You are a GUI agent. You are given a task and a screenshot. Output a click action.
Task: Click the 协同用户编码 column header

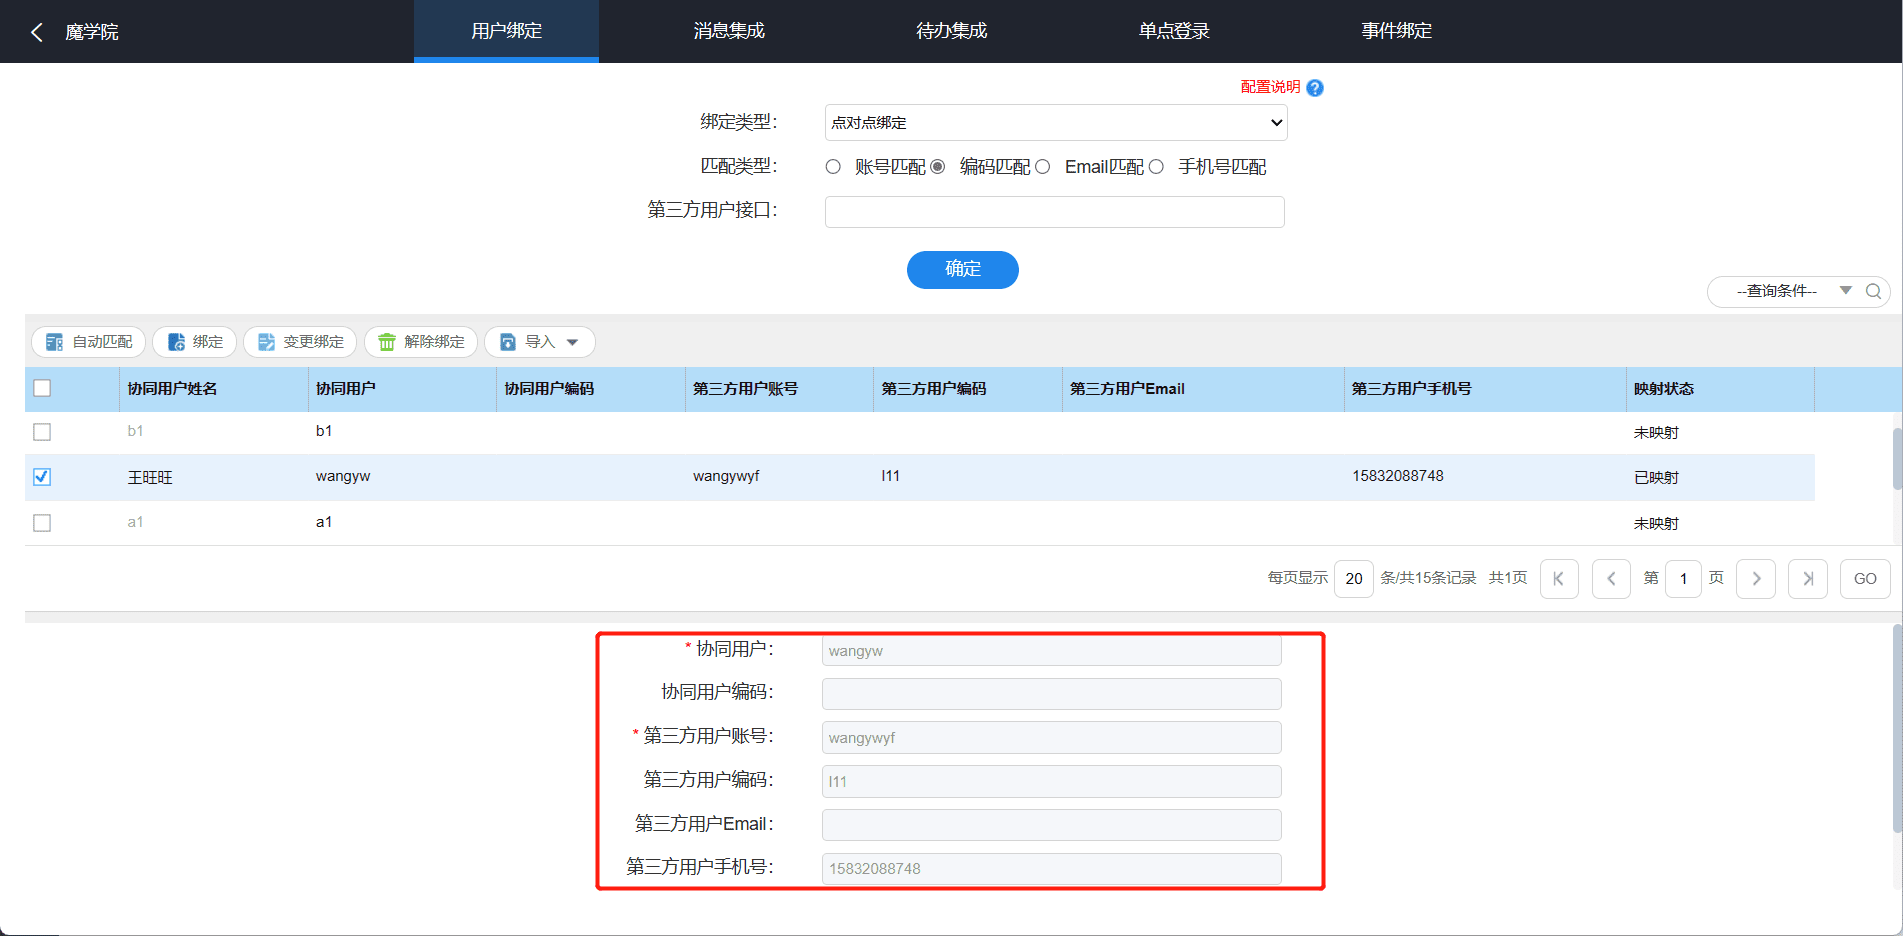pos(591,389)
